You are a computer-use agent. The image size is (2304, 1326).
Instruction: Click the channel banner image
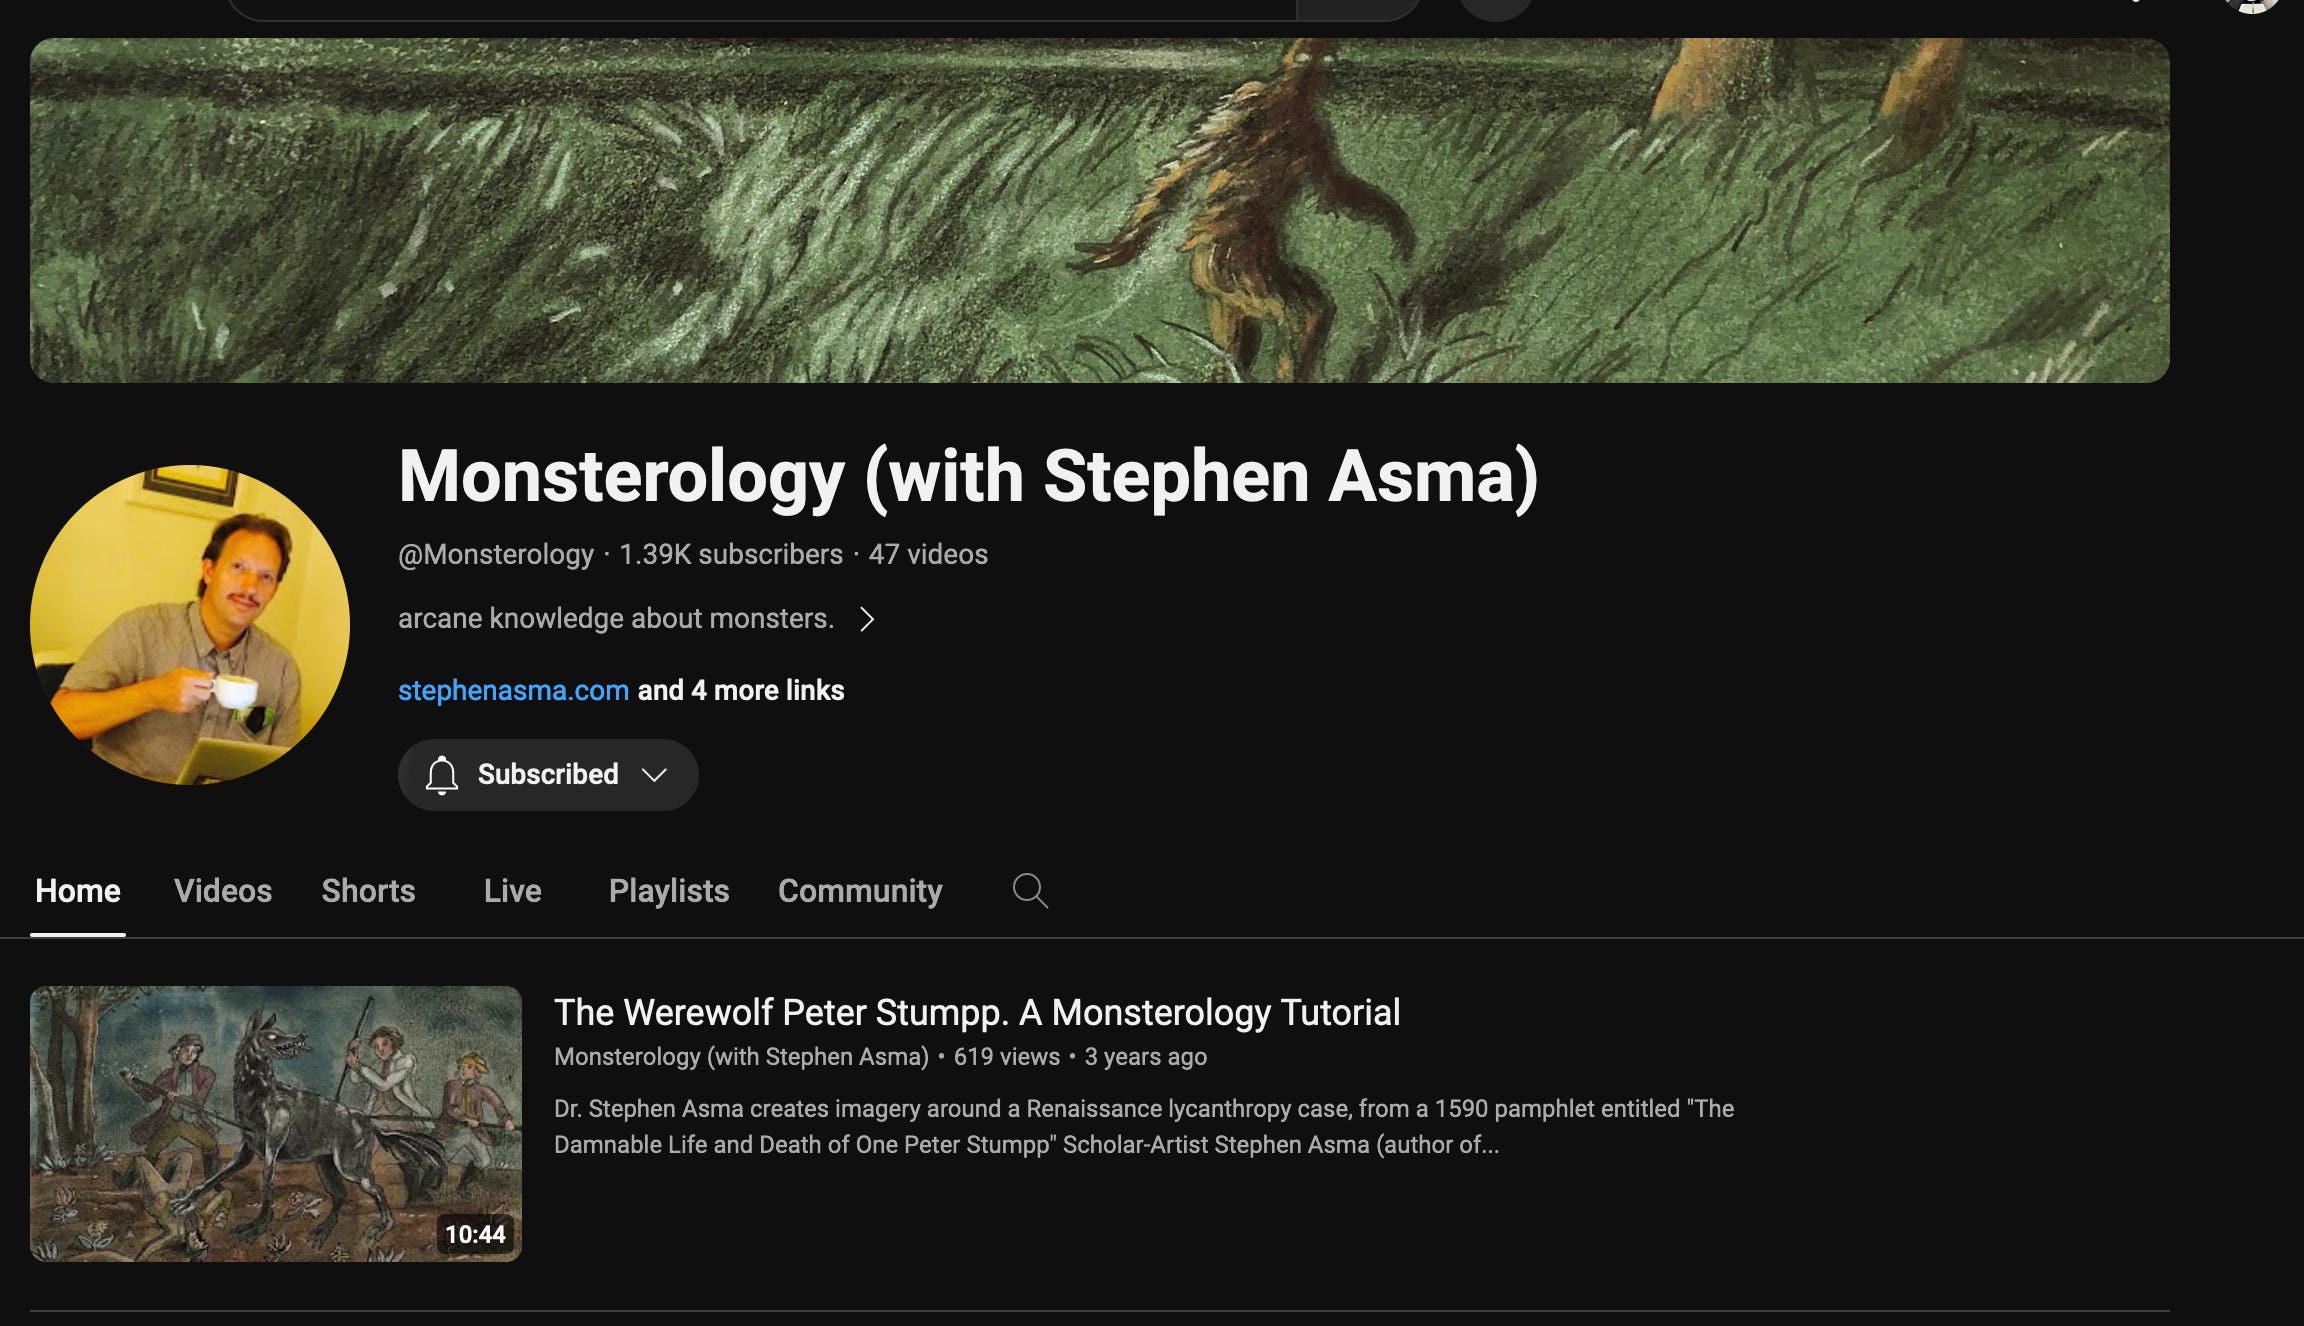[x=1100, y=210]
